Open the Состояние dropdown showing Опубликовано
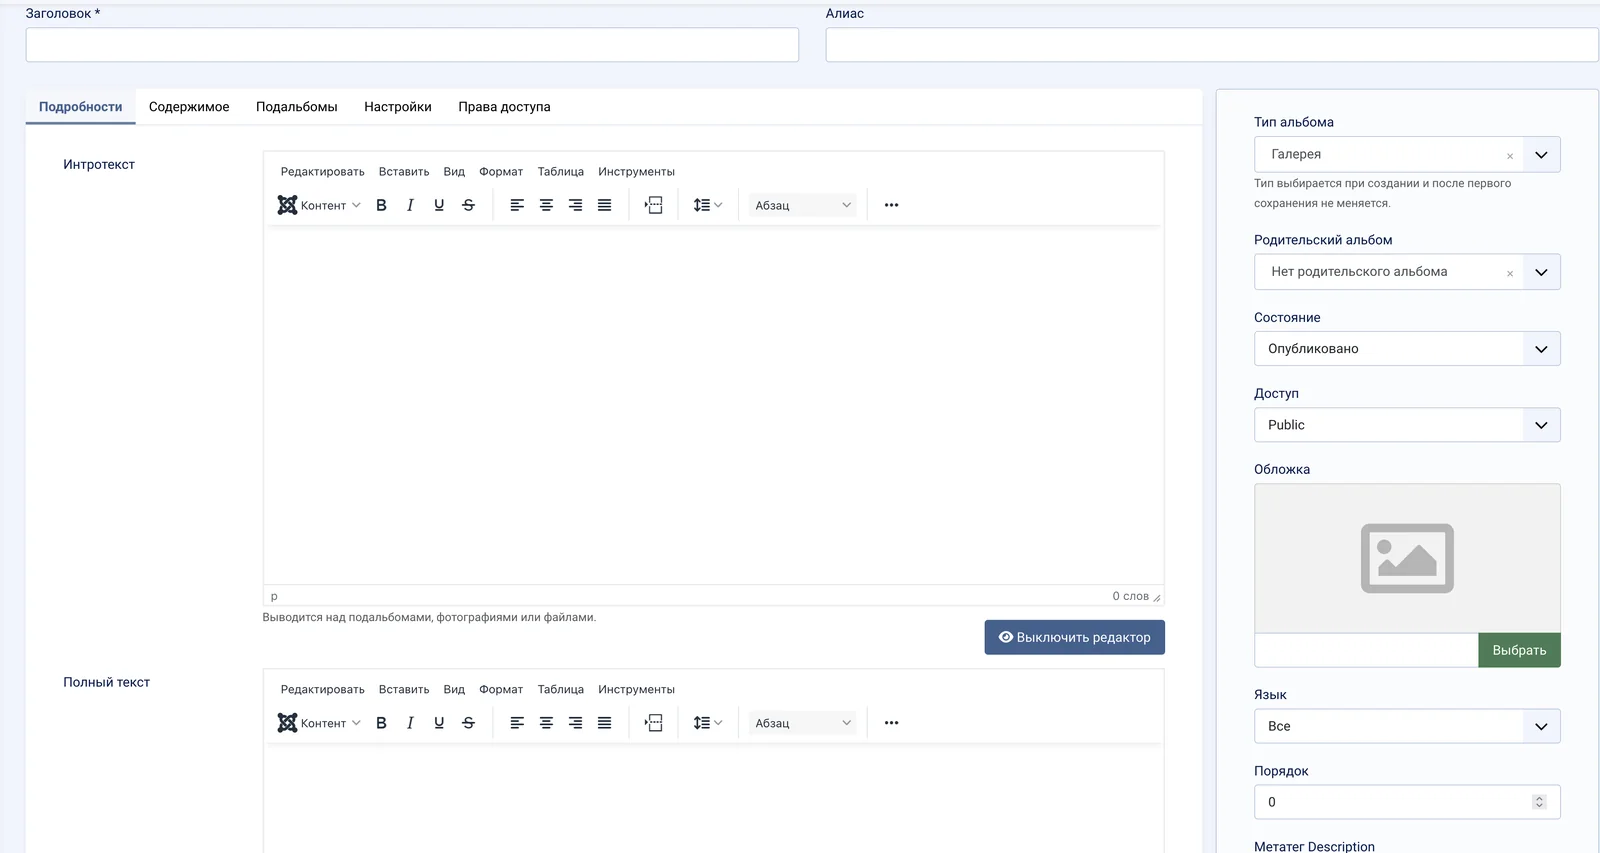The image size is (1600, 853). click(x=1407, y=349)
